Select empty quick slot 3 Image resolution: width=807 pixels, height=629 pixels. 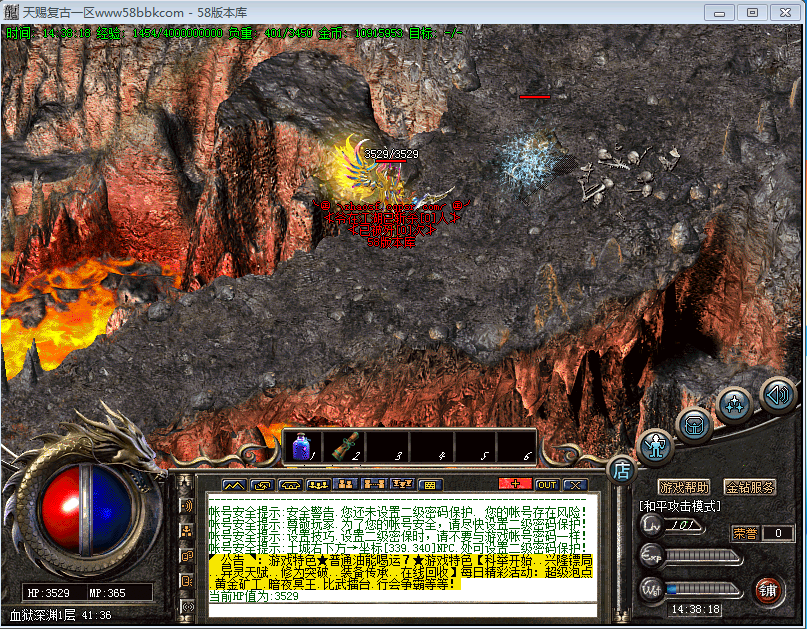[388, 446]
